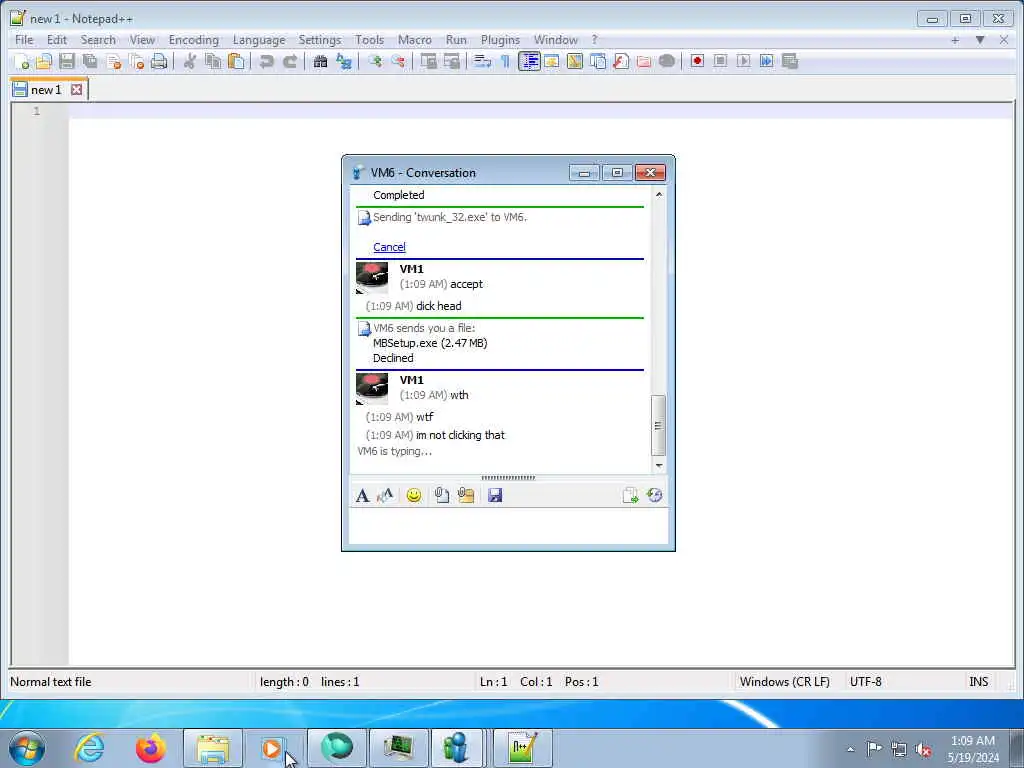Click the Save Recorded Macro icon
1024x768 pixels.
click(790, 61)
